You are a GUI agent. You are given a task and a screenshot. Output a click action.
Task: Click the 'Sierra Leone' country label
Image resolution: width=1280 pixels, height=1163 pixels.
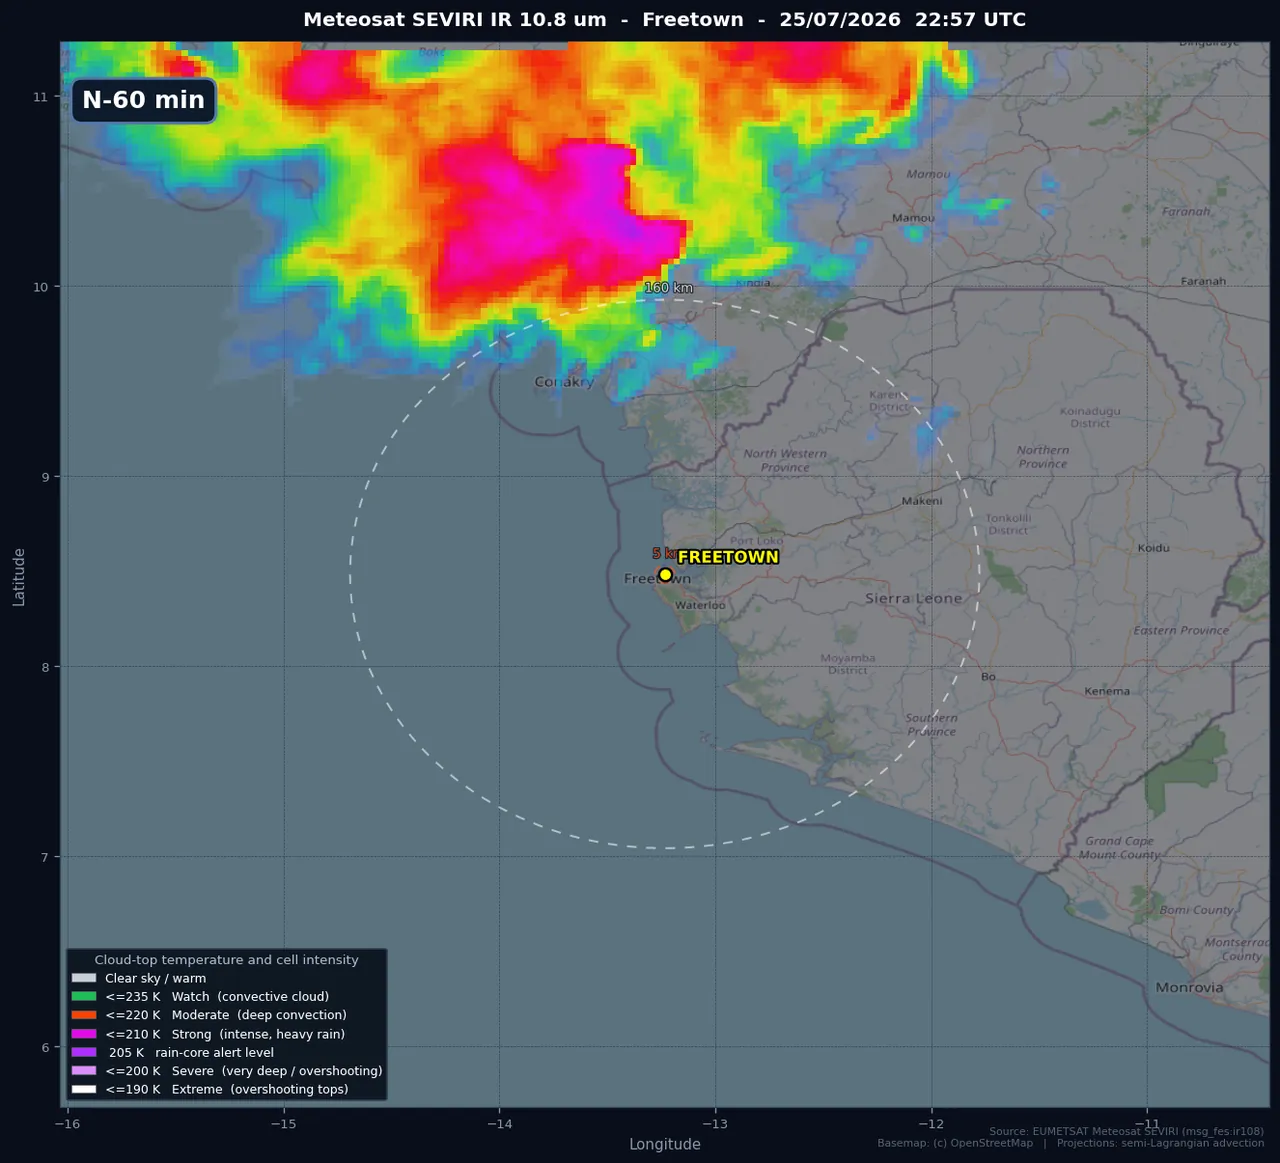(x=913, y=598)
